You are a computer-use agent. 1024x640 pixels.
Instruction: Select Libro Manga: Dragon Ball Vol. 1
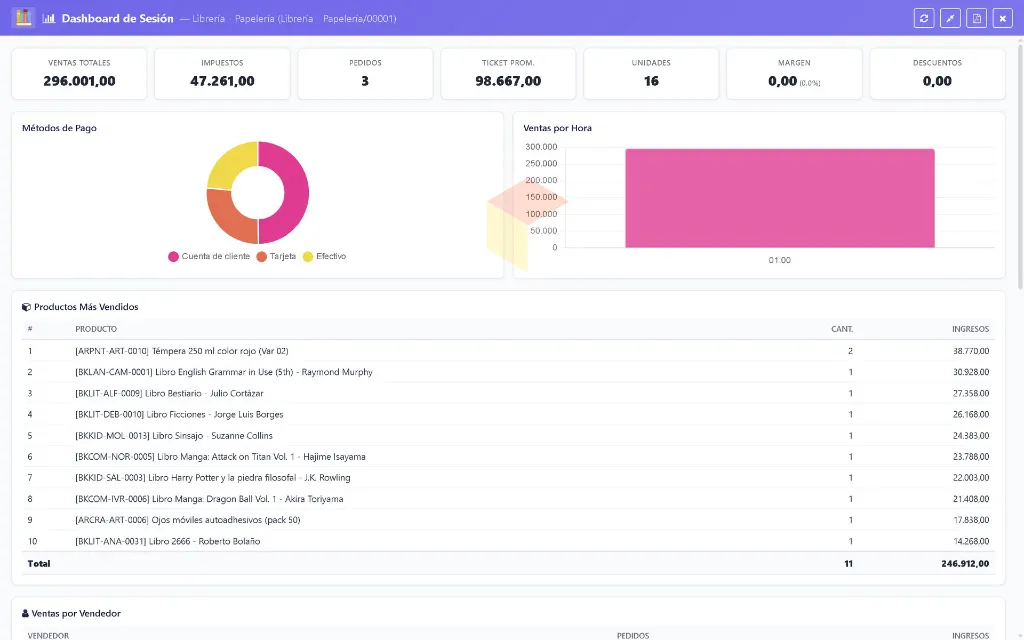[508, 499]
